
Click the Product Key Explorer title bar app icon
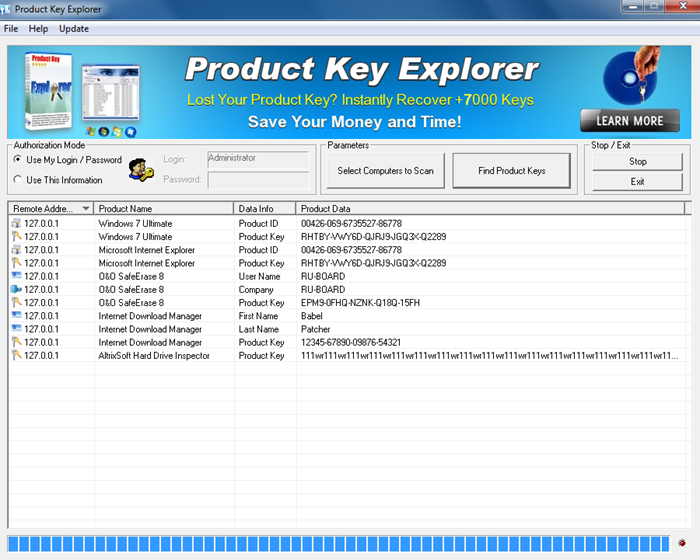pyautogui.click(x=5, y=9)
